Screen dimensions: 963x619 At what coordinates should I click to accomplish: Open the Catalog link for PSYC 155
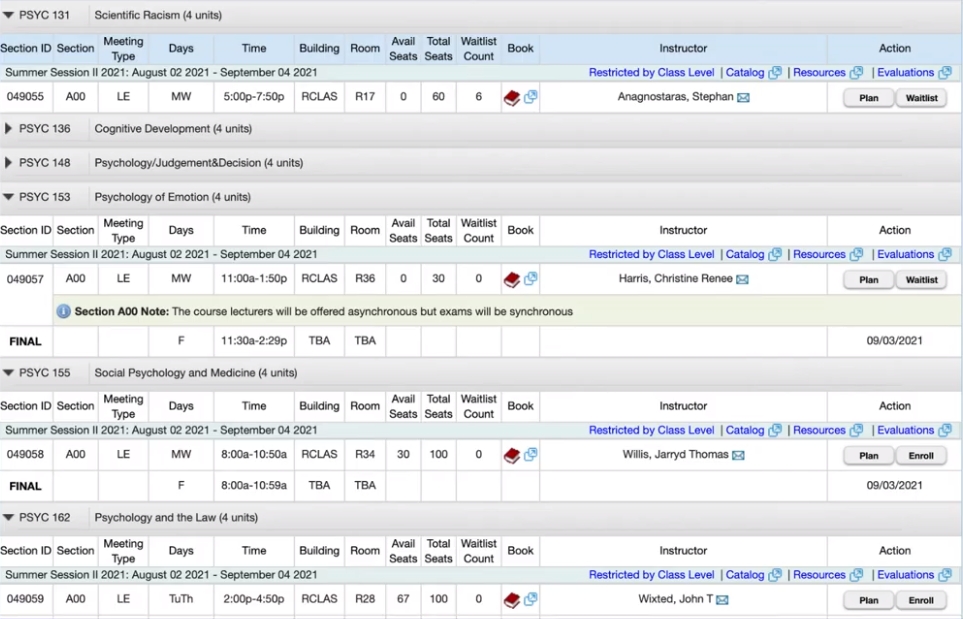[745, 430]
